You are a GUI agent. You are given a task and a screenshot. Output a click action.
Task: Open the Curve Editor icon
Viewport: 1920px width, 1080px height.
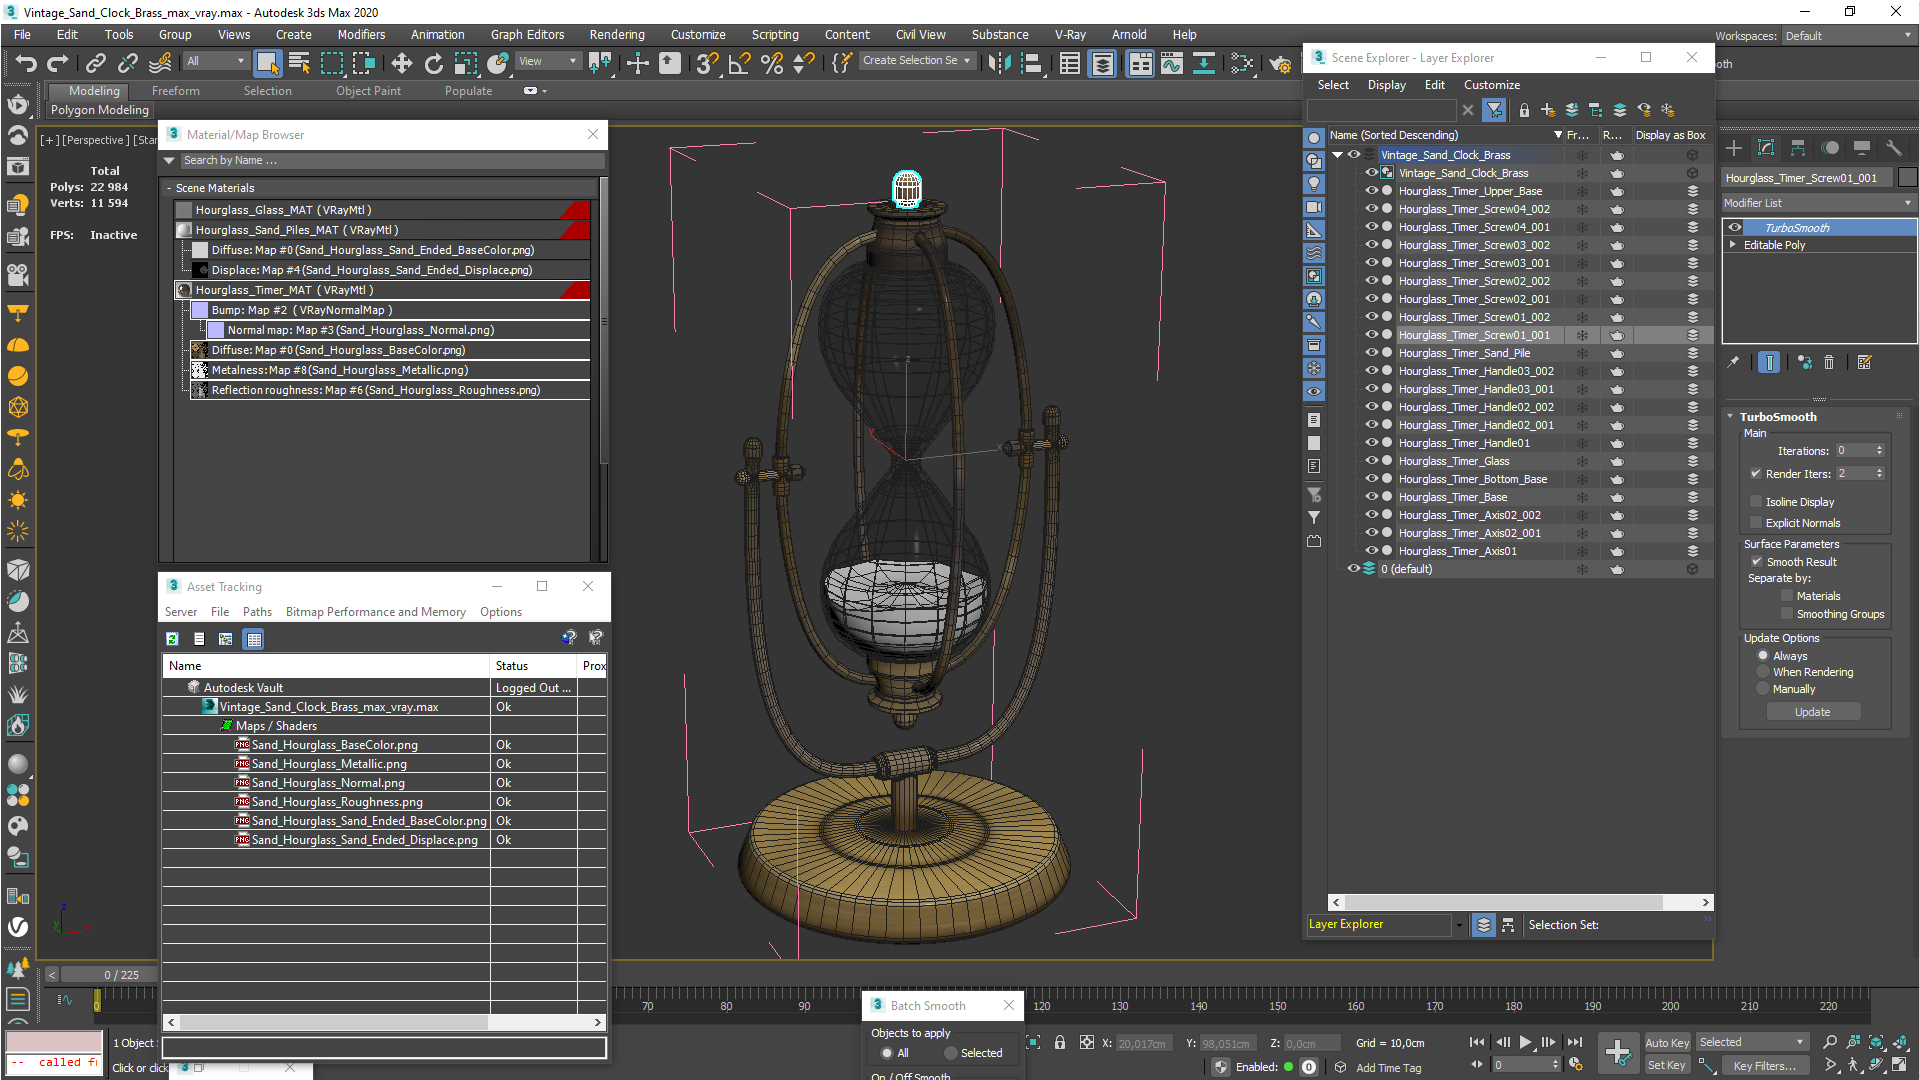(x=1171, y=63)
